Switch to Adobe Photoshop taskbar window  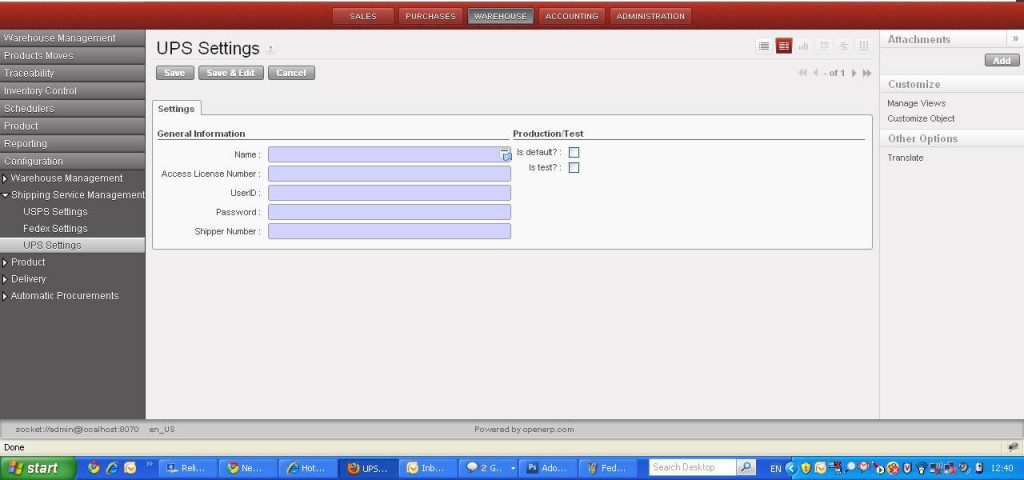547,468
